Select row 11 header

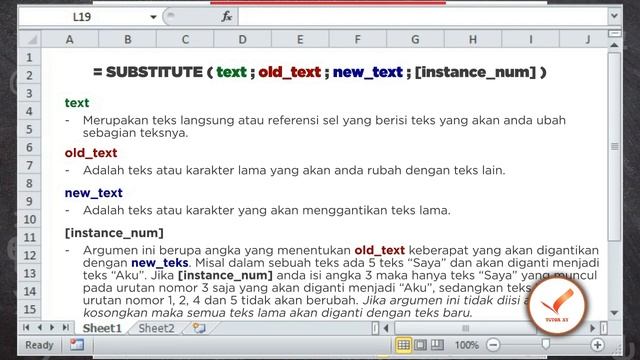pos(29,237)
